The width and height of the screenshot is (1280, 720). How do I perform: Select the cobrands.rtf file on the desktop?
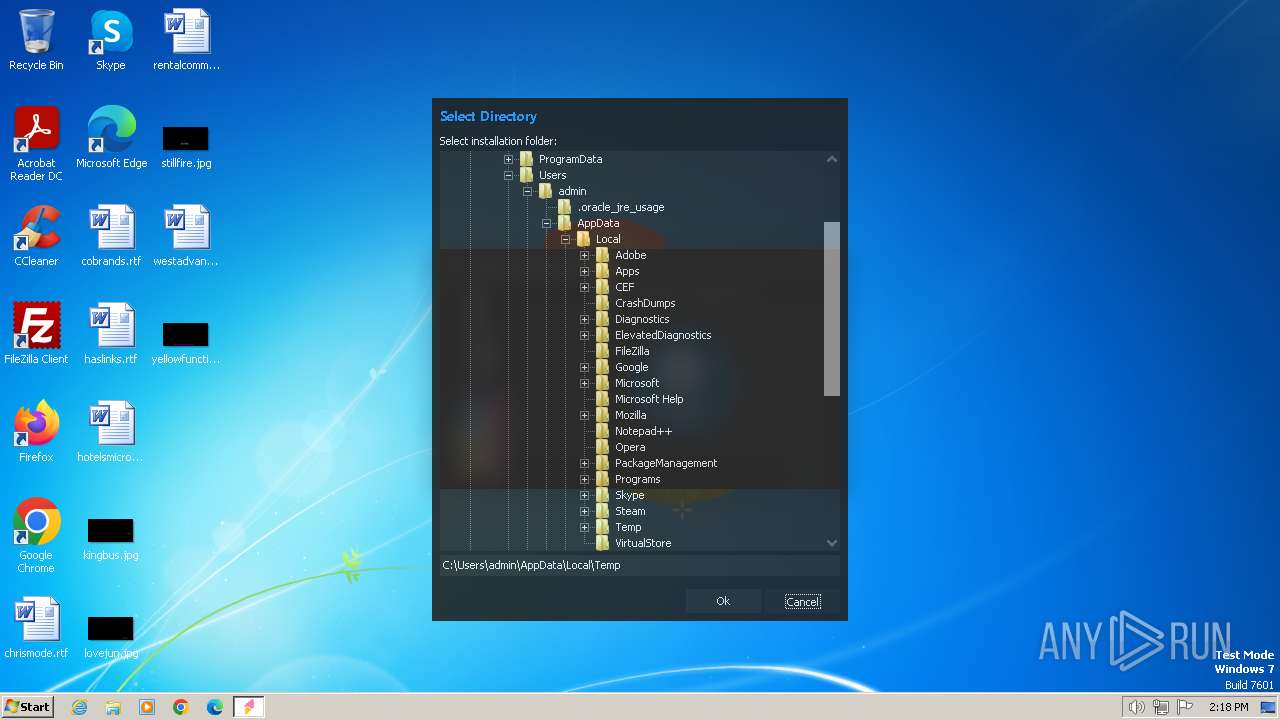(111, 236)
